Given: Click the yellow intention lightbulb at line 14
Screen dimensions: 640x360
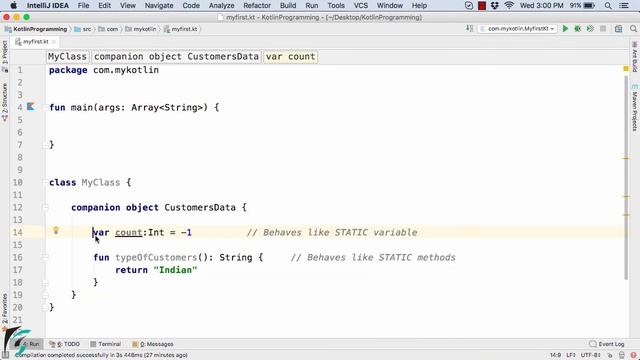Looking at the screenshot, I should coord(56,231).
